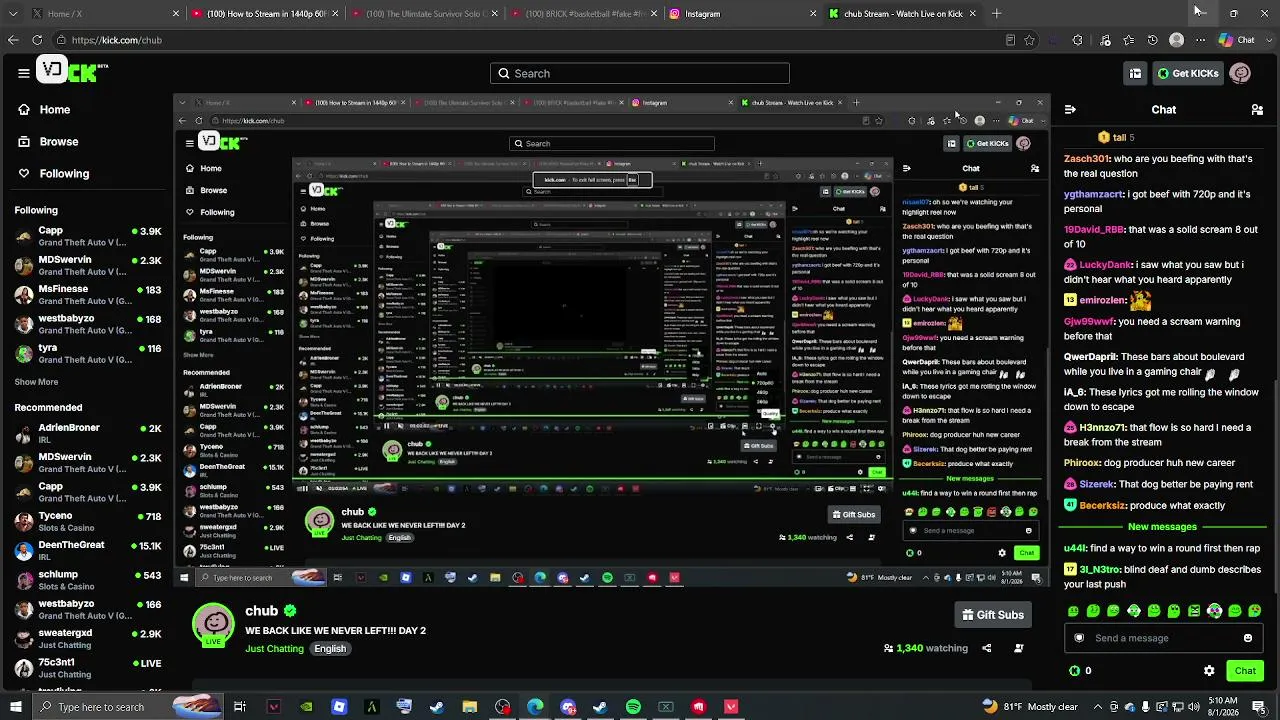Click the frog emote first in quick emotes row
Image resolution: width=1280 pixels, height=720 pixels.
[1073, 611]
